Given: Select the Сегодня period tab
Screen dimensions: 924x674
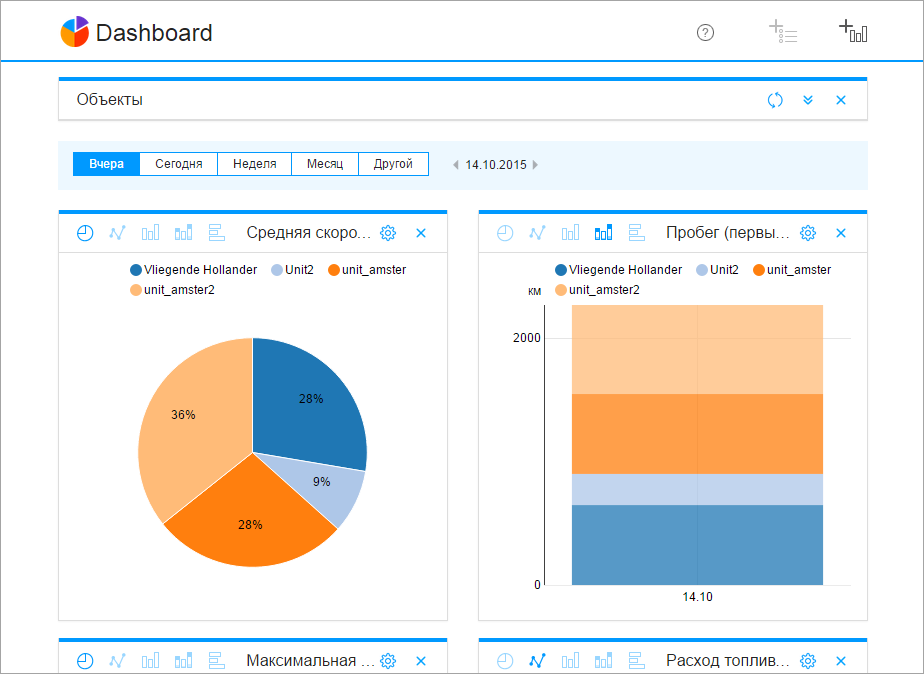Looking at the screenshot, I should (179, 164).
